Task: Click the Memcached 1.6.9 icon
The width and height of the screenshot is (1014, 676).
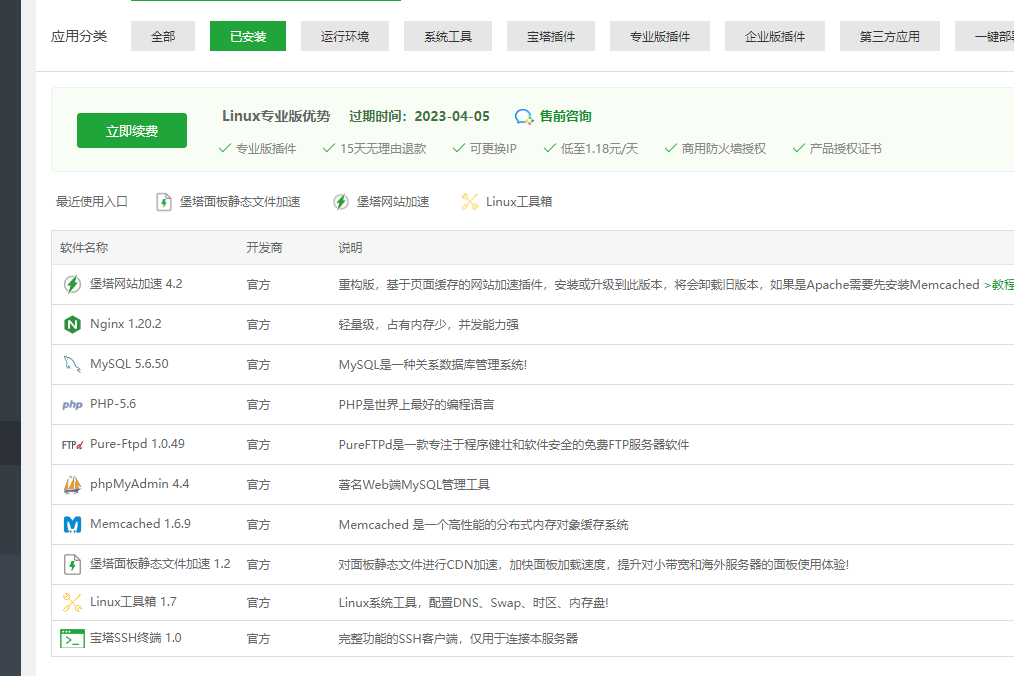Action: [72, 524]
